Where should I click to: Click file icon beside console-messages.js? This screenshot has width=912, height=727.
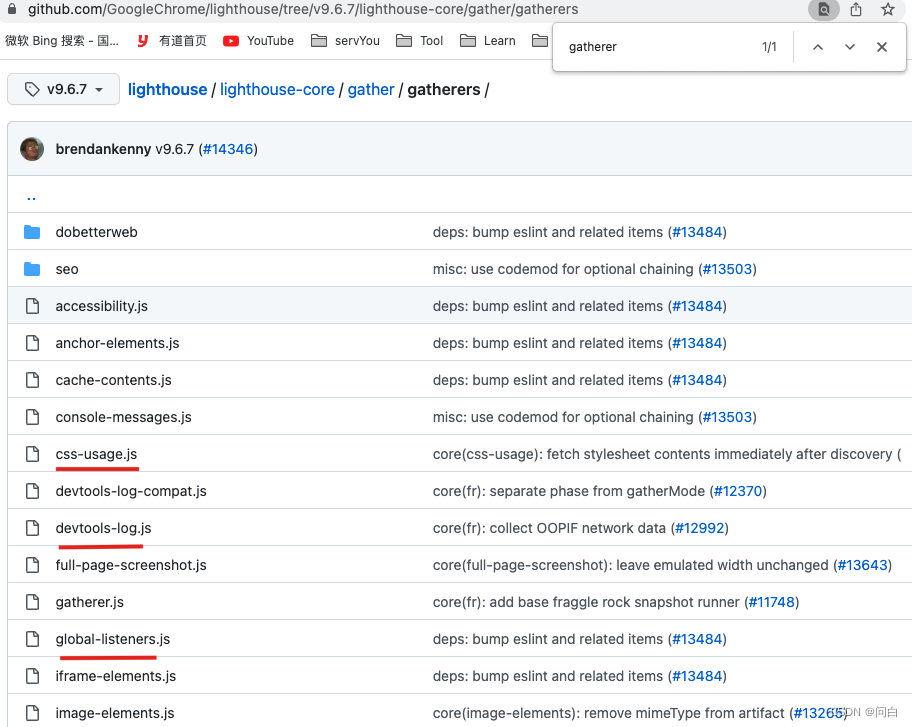tap(33, 417)
